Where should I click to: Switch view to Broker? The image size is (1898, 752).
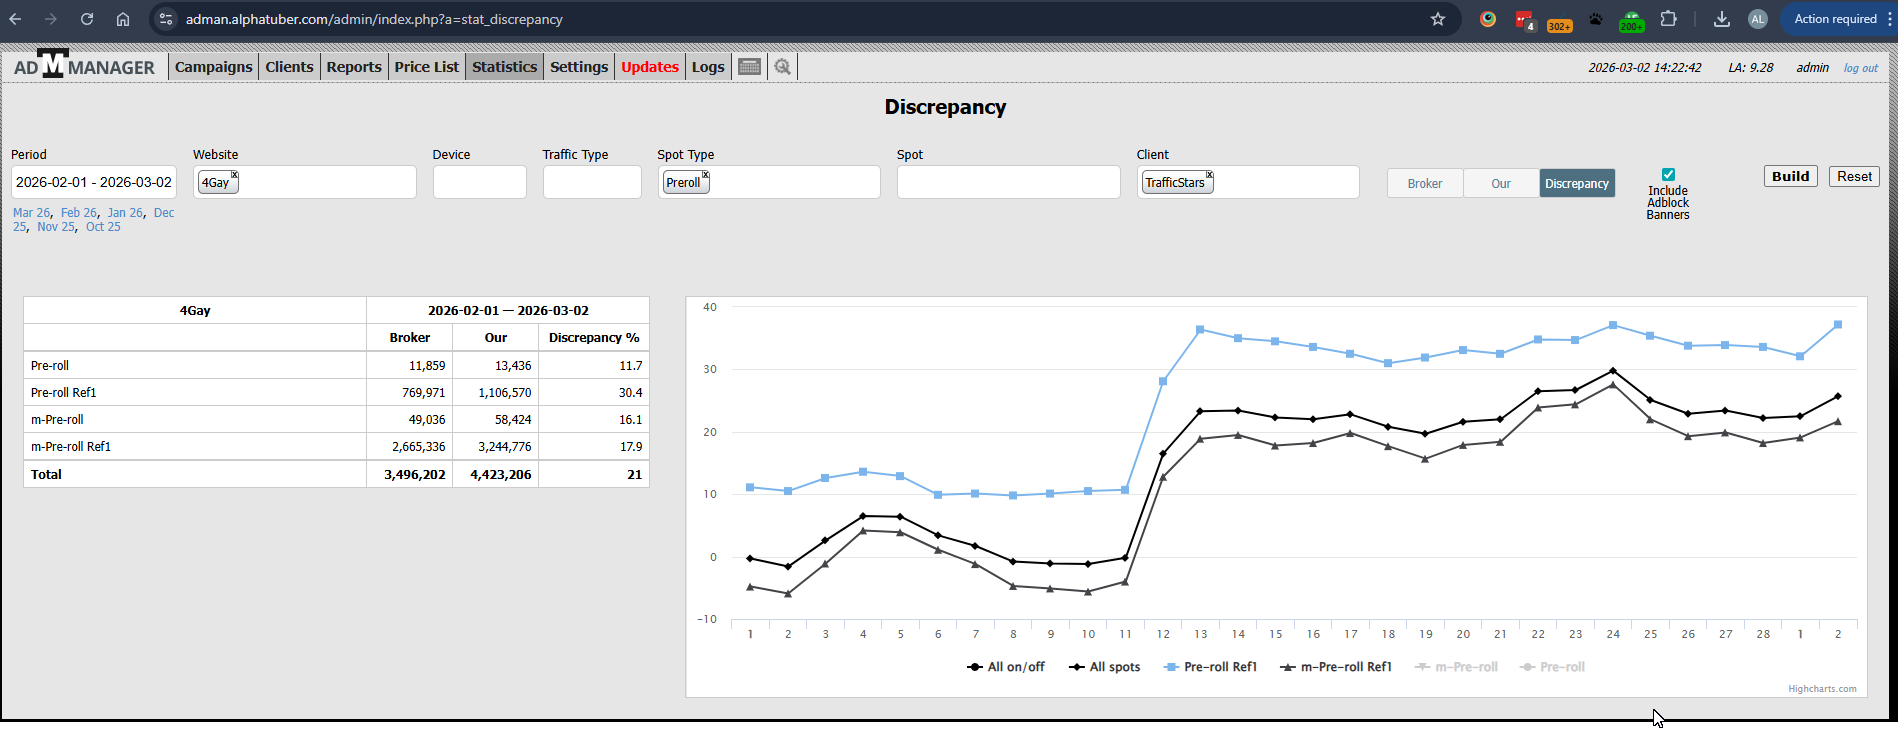[x=1424, y=183]
